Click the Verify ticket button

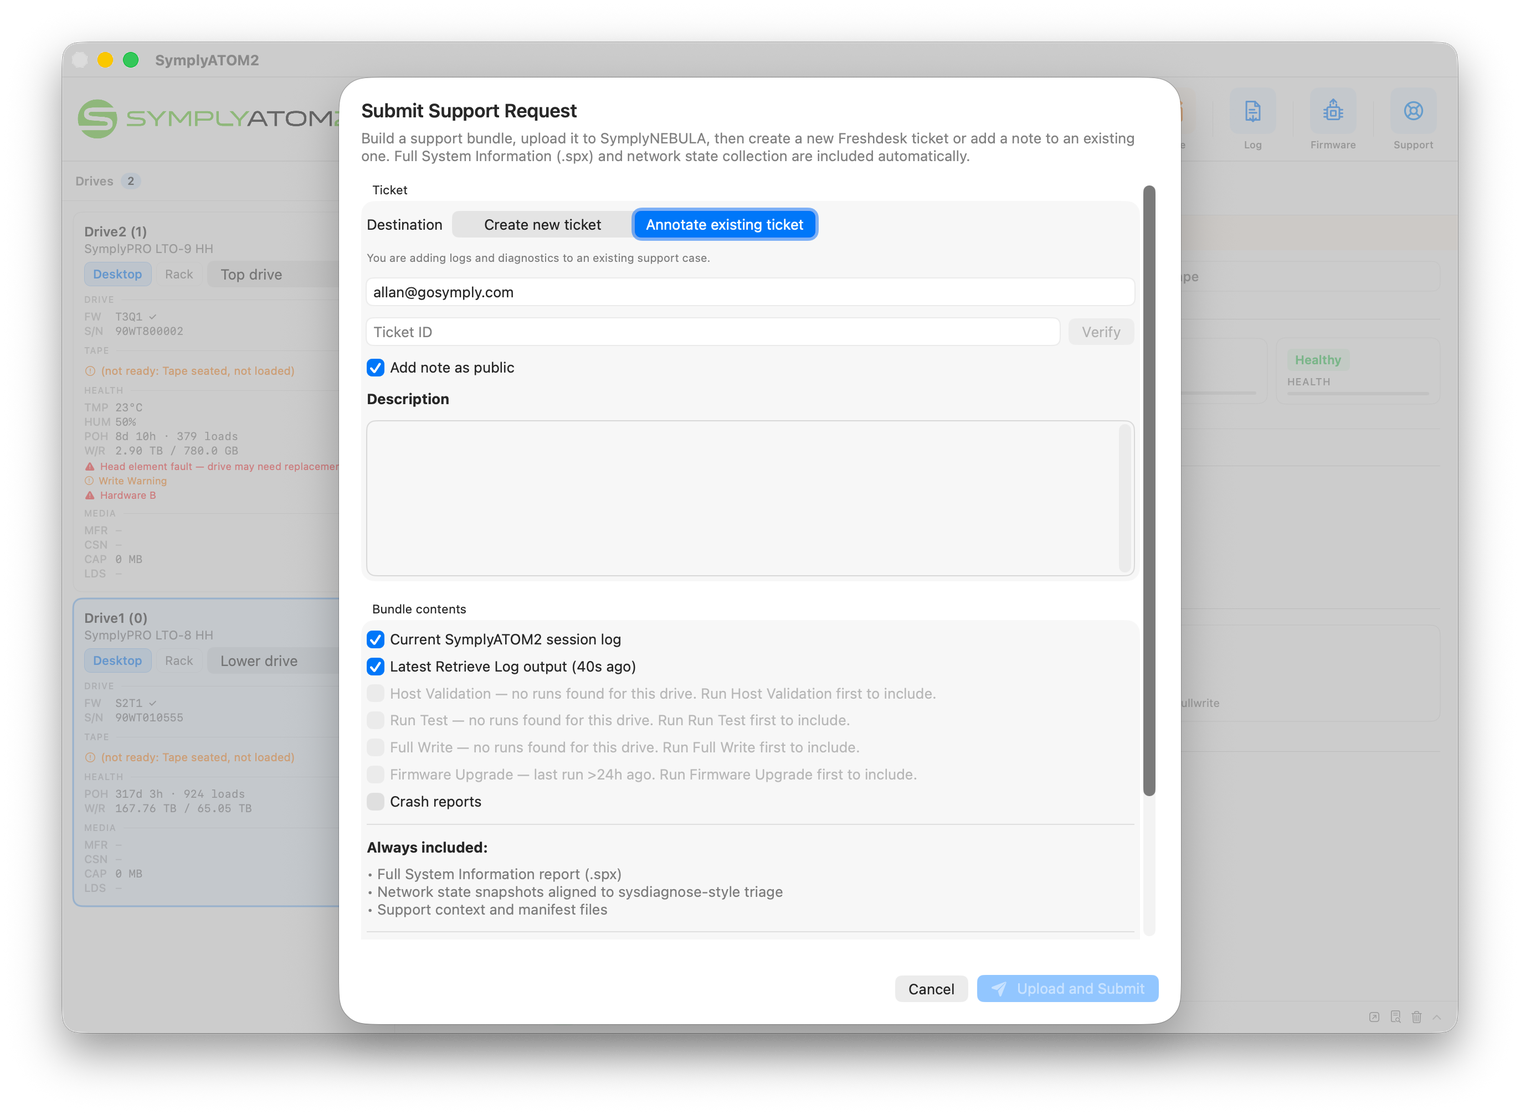[x=1101, y=332]
